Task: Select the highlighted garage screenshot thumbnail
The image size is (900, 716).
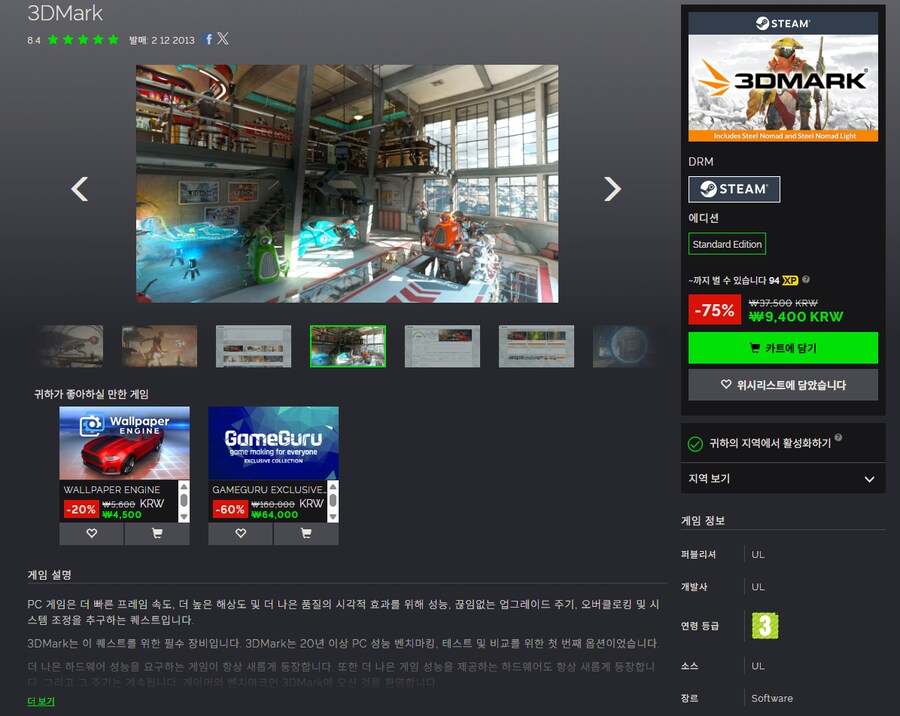Action: [x=347, y=345]
